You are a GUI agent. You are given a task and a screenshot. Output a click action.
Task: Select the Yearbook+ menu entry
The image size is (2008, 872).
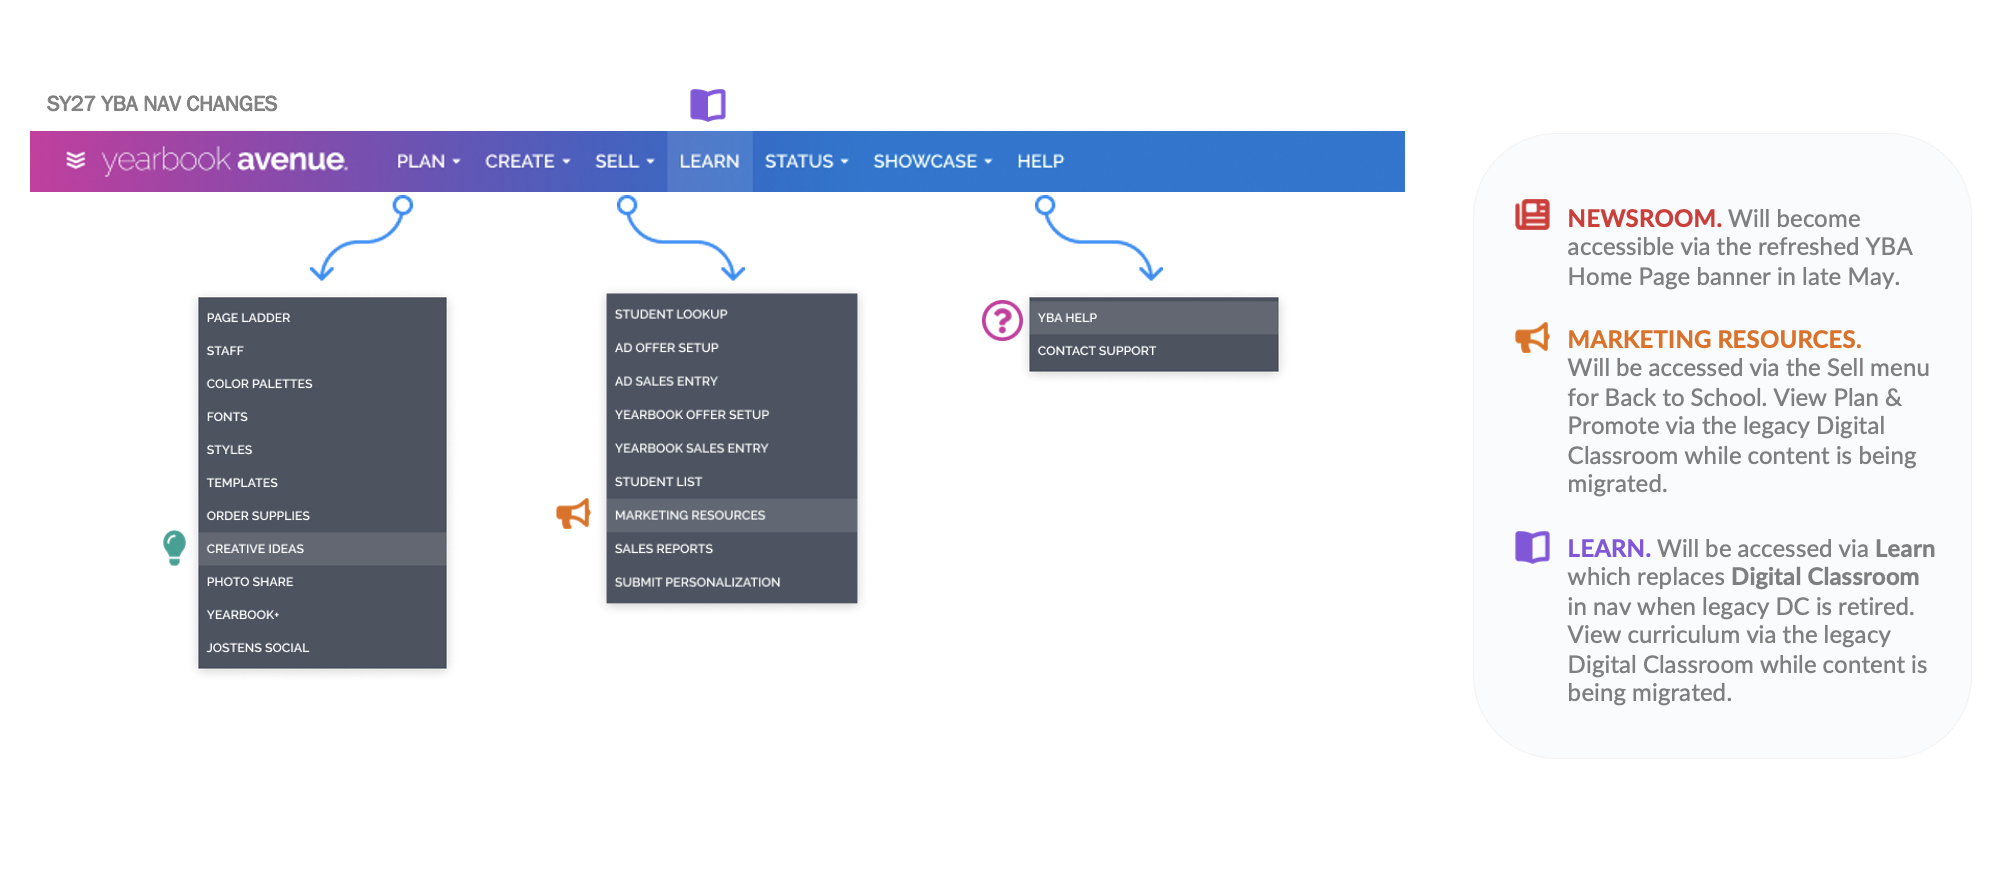(322, 614)
